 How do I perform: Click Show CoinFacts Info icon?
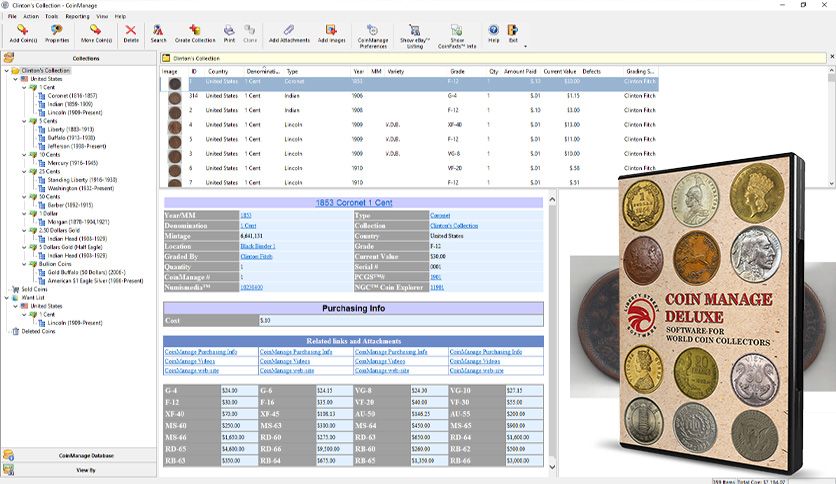[x=456, y=29]
